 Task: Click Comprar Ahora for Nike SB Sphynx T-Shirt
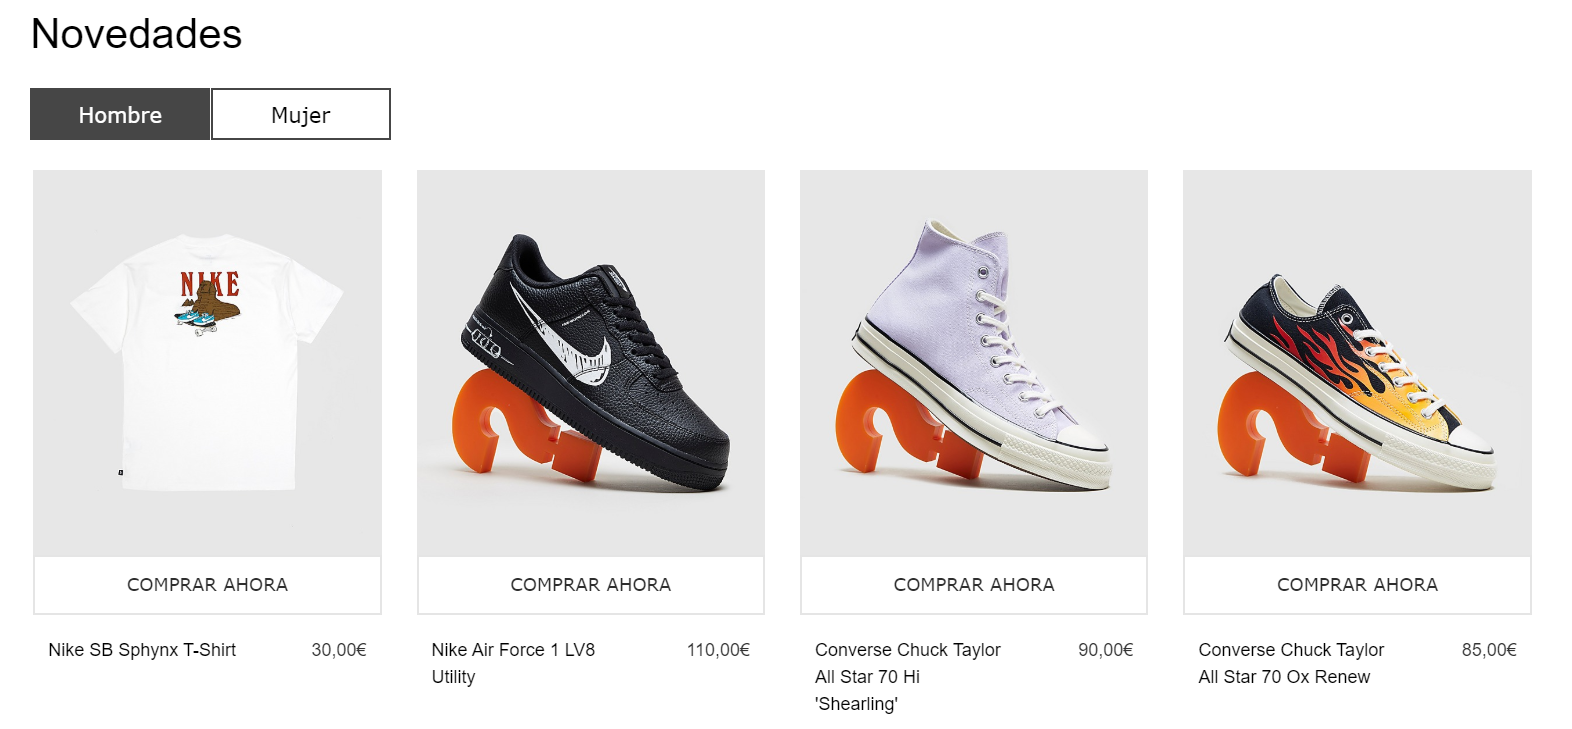207,585
